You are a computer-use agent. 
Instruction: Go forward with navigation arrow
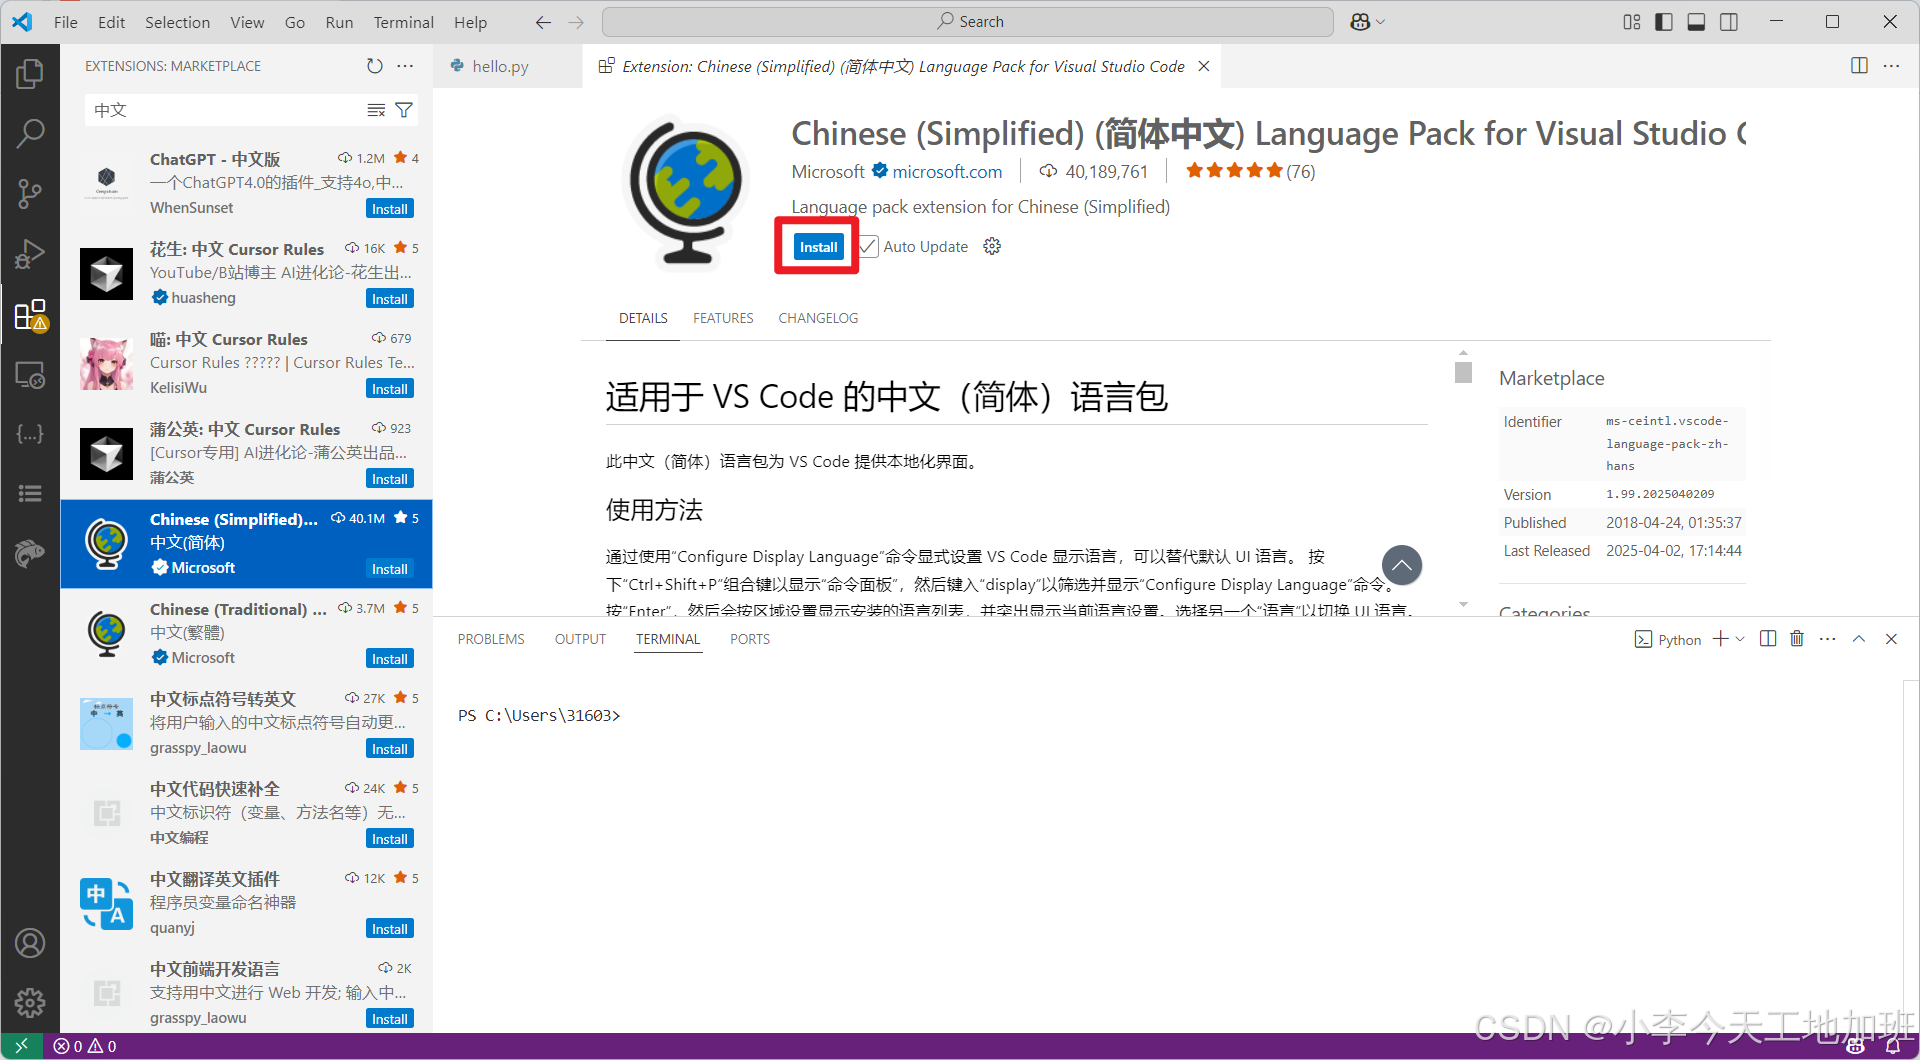[x=576, y=22]
